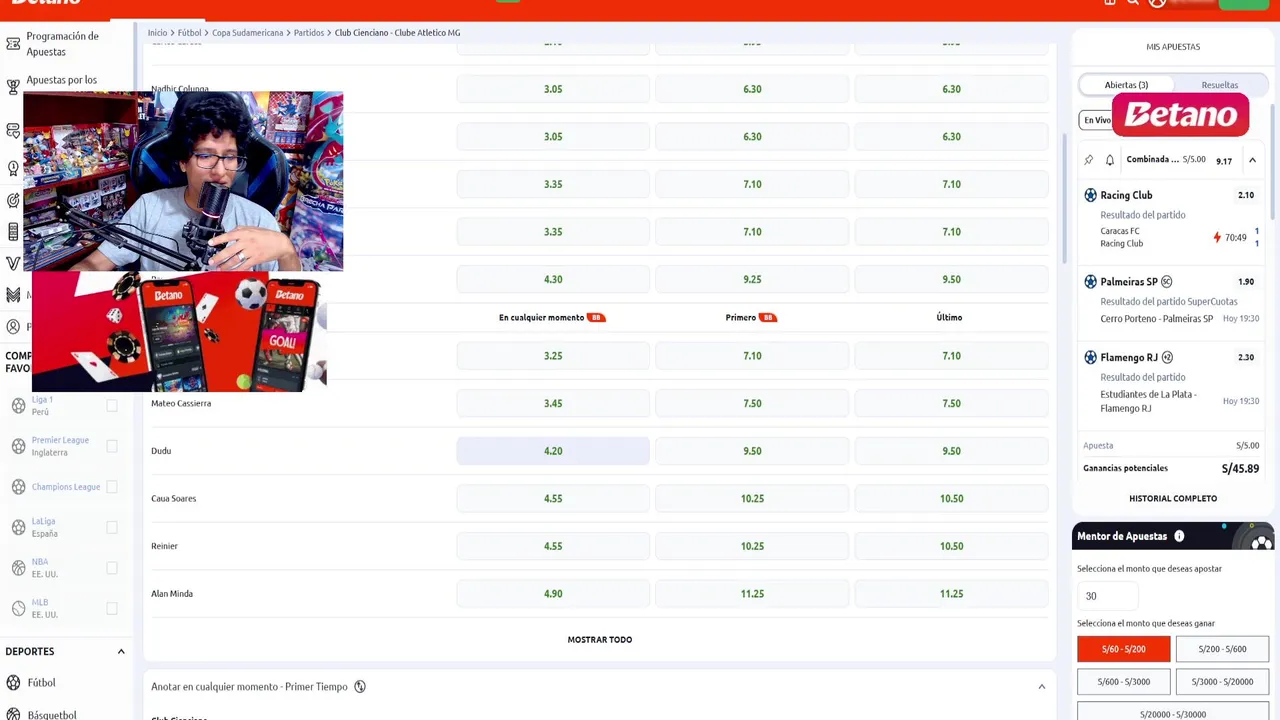Select Caua Soares first scorer odds 10.25
1280x720 pixels.
click(x=752, y=498)
